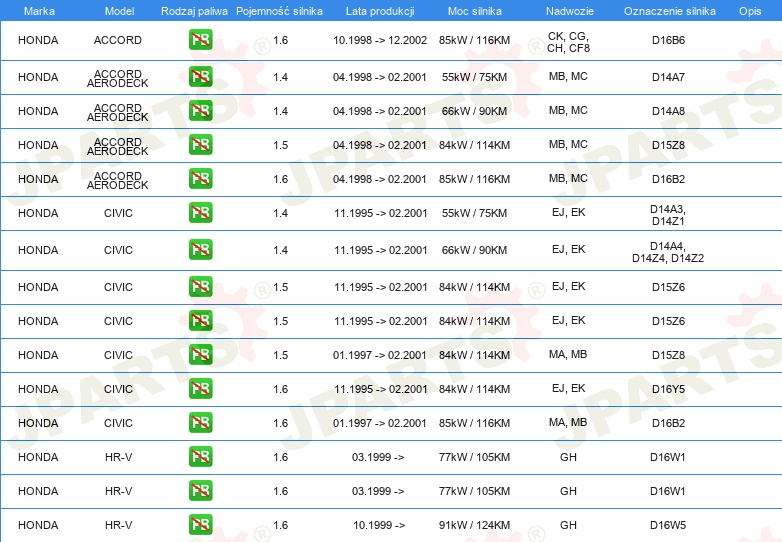The width and height of the screenshot is (782, 542).
Task: Click HONDA in the ACCORD D16B6 row
Action: 38,40
